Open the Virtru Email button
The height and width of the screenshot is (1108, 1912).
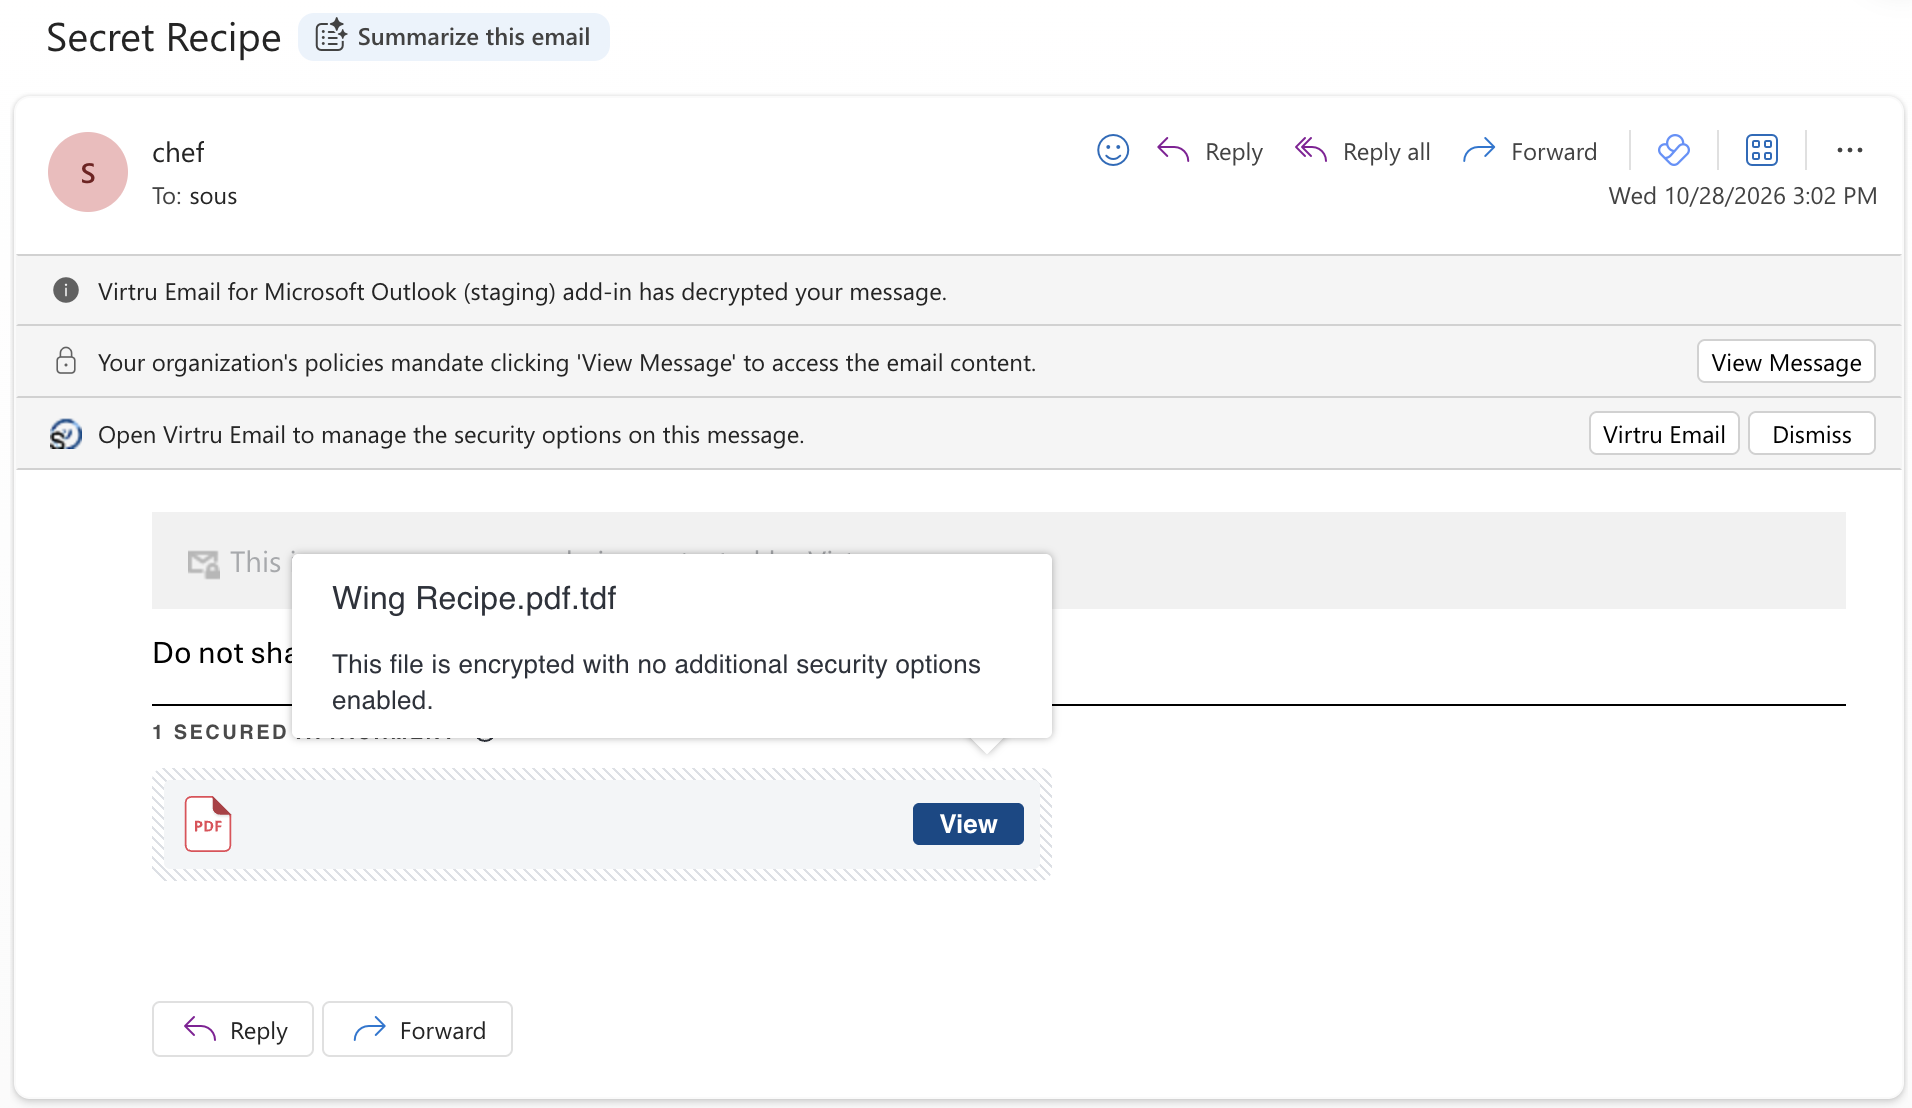[1664, 434]
